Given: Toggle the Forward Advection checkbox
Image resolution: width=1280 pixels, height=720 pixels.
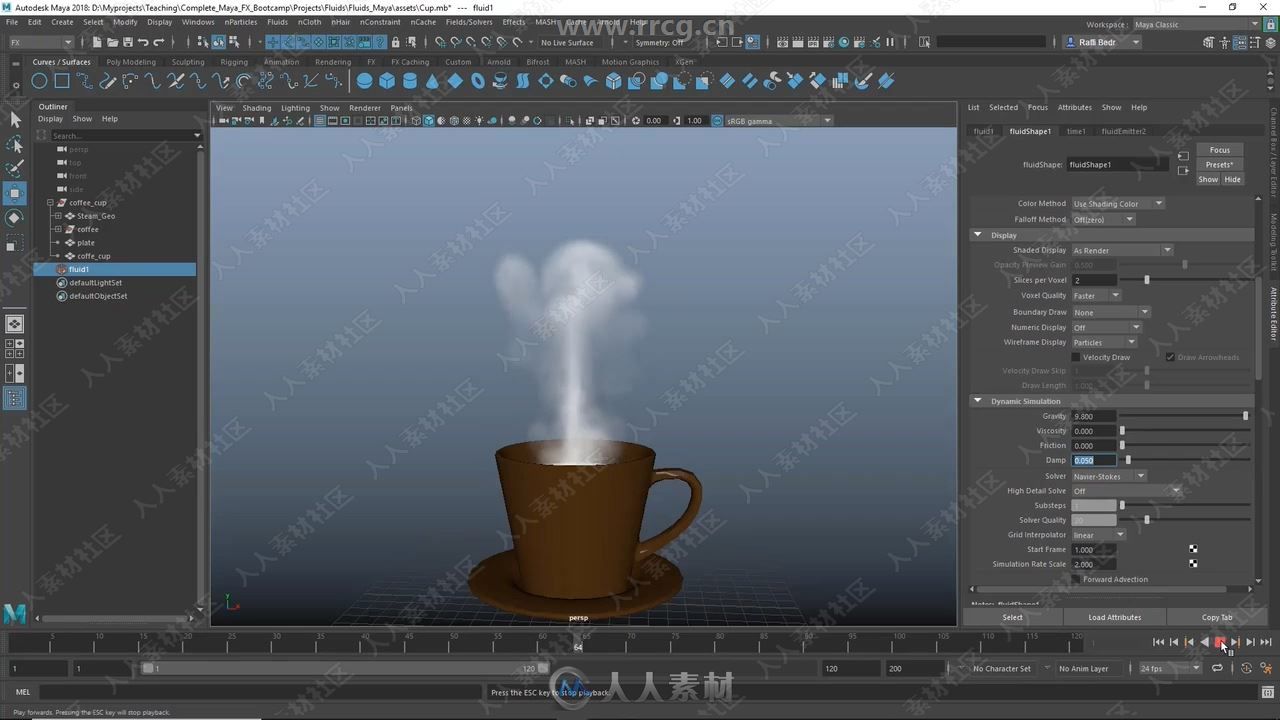Looking at the screenshot, I should tap(1076, 579).
